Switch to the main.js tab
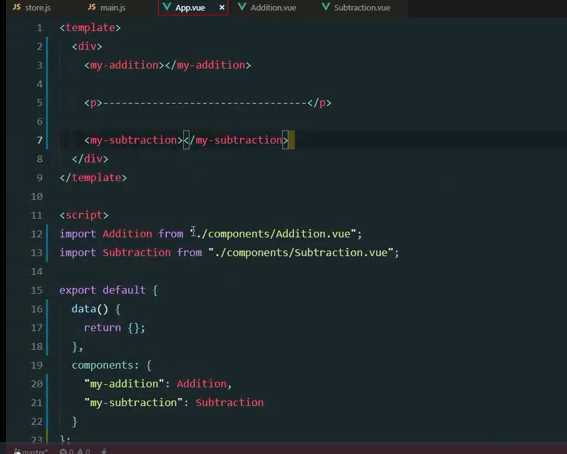This screenshot has width=567, height=454. pos(113,8)
